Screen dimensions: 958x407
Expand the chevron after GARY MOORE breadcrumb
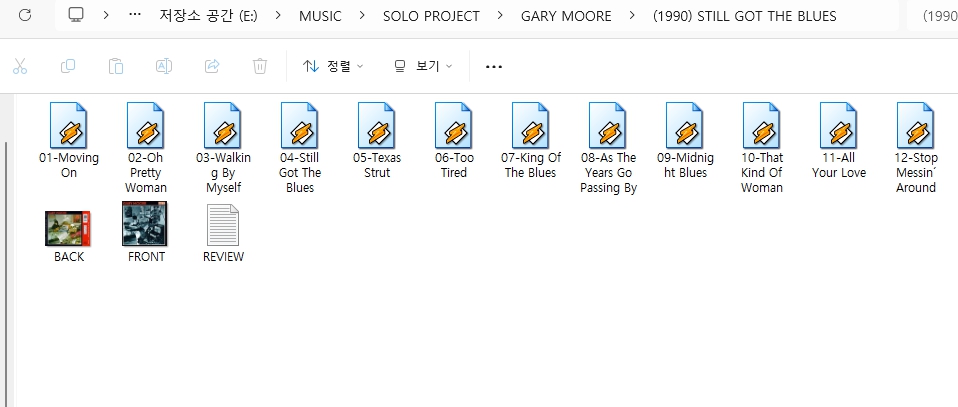632,16
